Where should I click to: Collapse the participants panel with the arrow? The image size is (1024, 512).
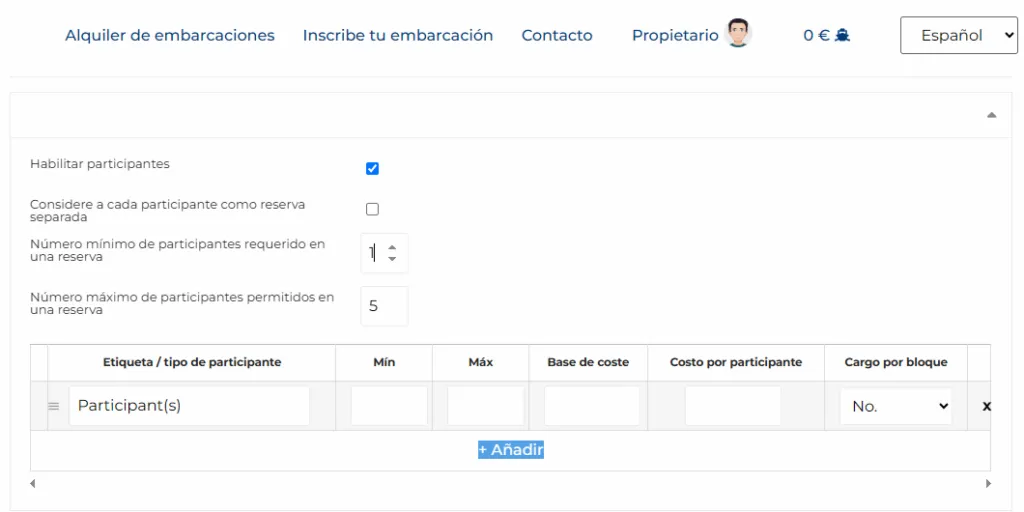pyautogui.click(x=991, y=115)
